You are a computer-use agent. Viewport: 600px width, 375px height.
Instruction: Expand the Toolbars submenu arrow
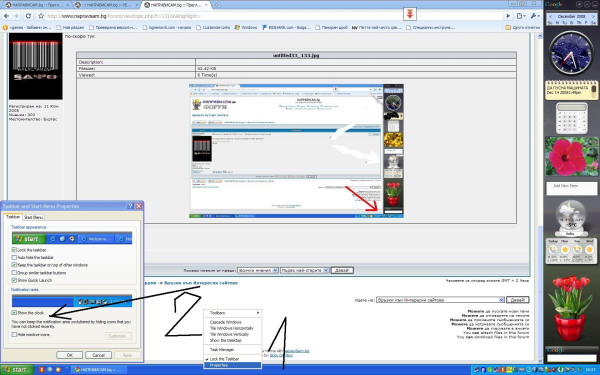click(x=258, y=313)
